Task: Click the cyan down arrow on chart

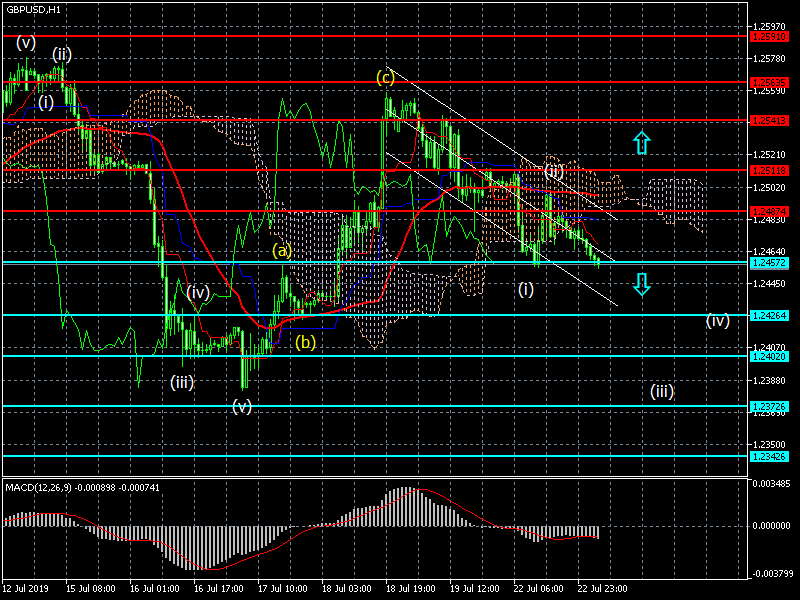Action: pos(642,284)
